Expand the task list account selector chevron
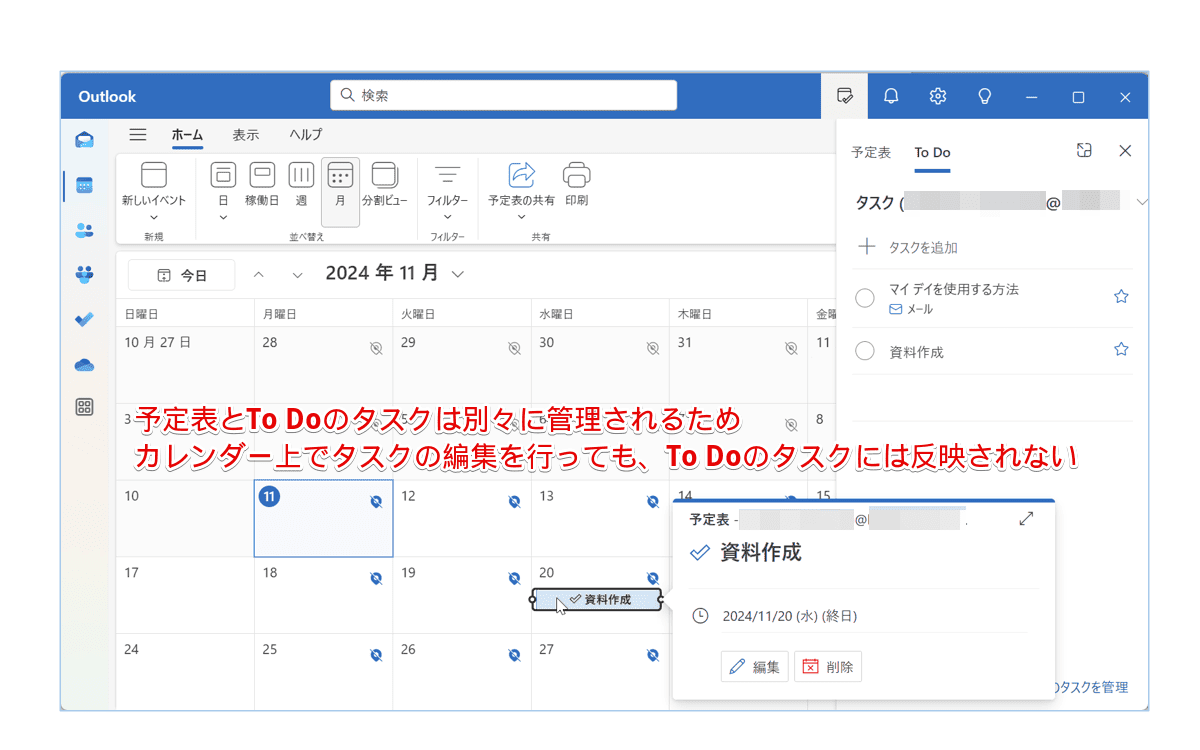This screenshot has height=750, width=1200. click(x=1142, y=201)
